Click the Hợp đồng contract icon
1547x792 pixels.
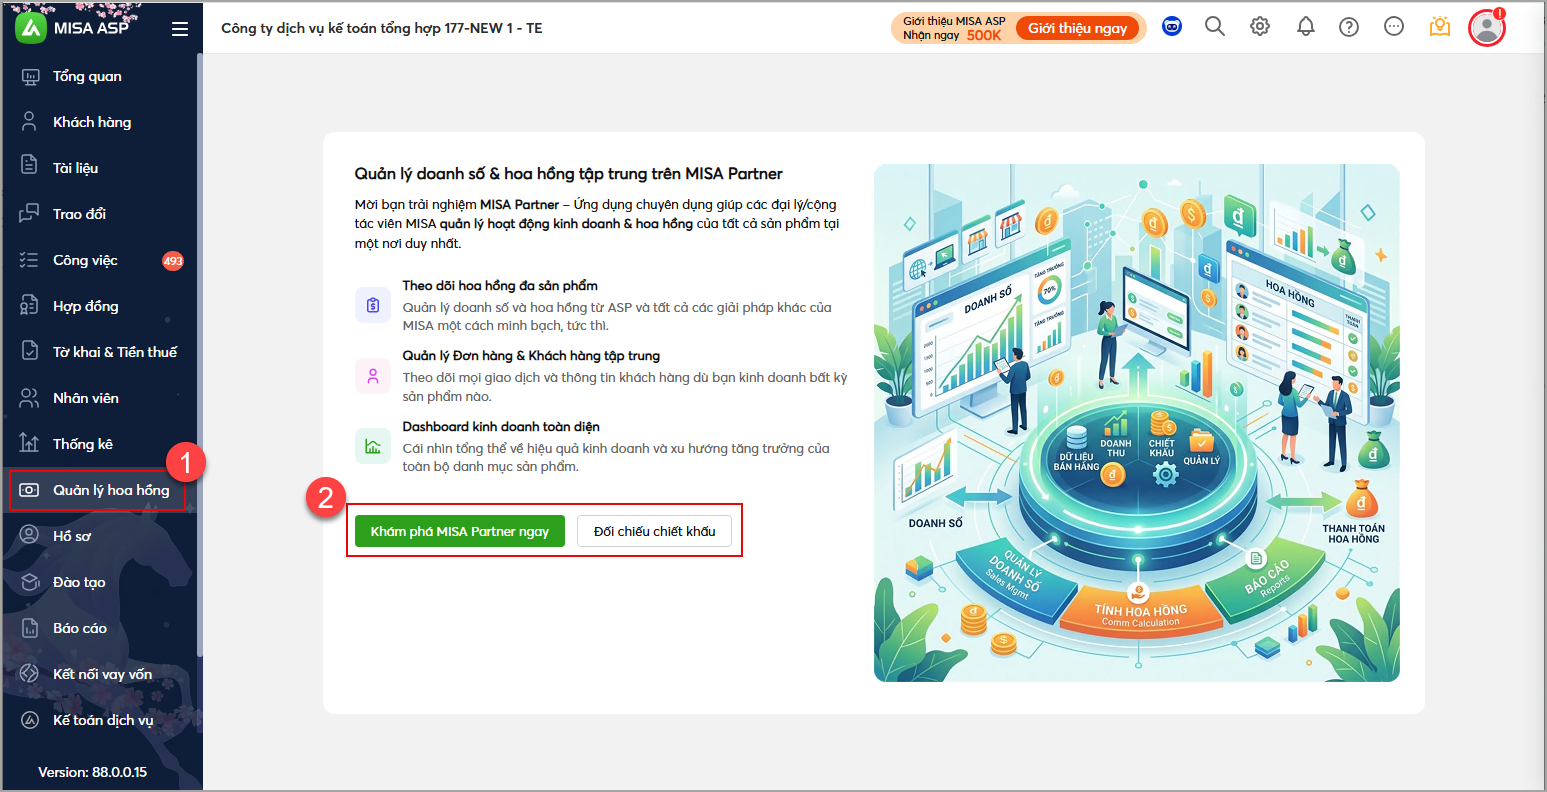click(x=30, y=306)
